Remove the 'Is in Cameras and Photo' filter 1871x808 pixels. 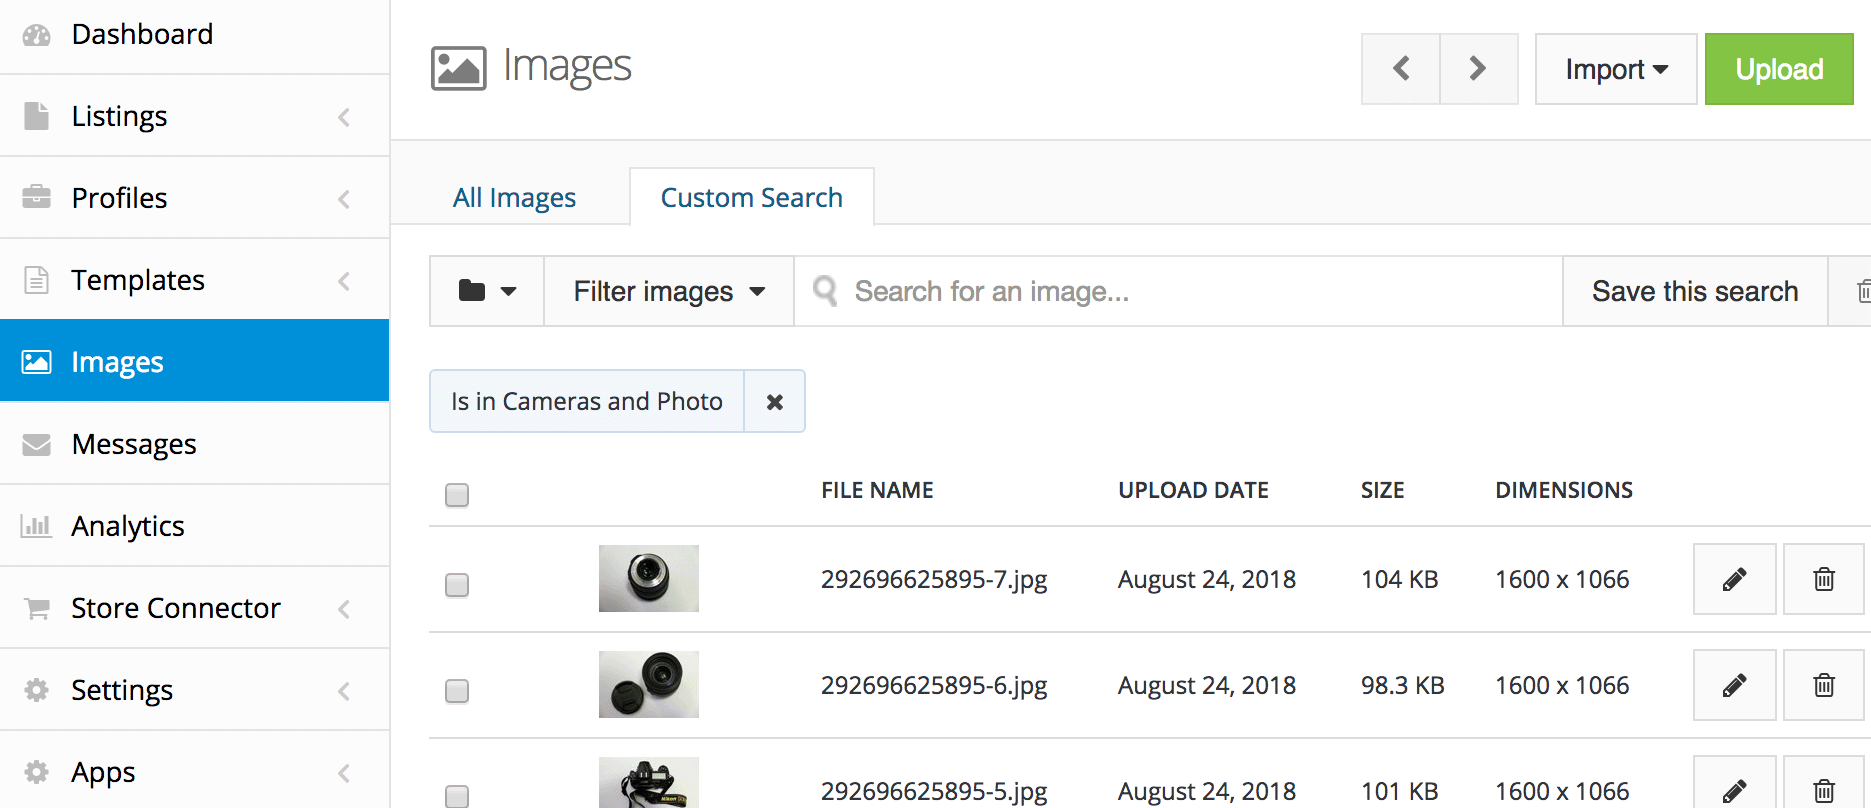tap(774, 401)
